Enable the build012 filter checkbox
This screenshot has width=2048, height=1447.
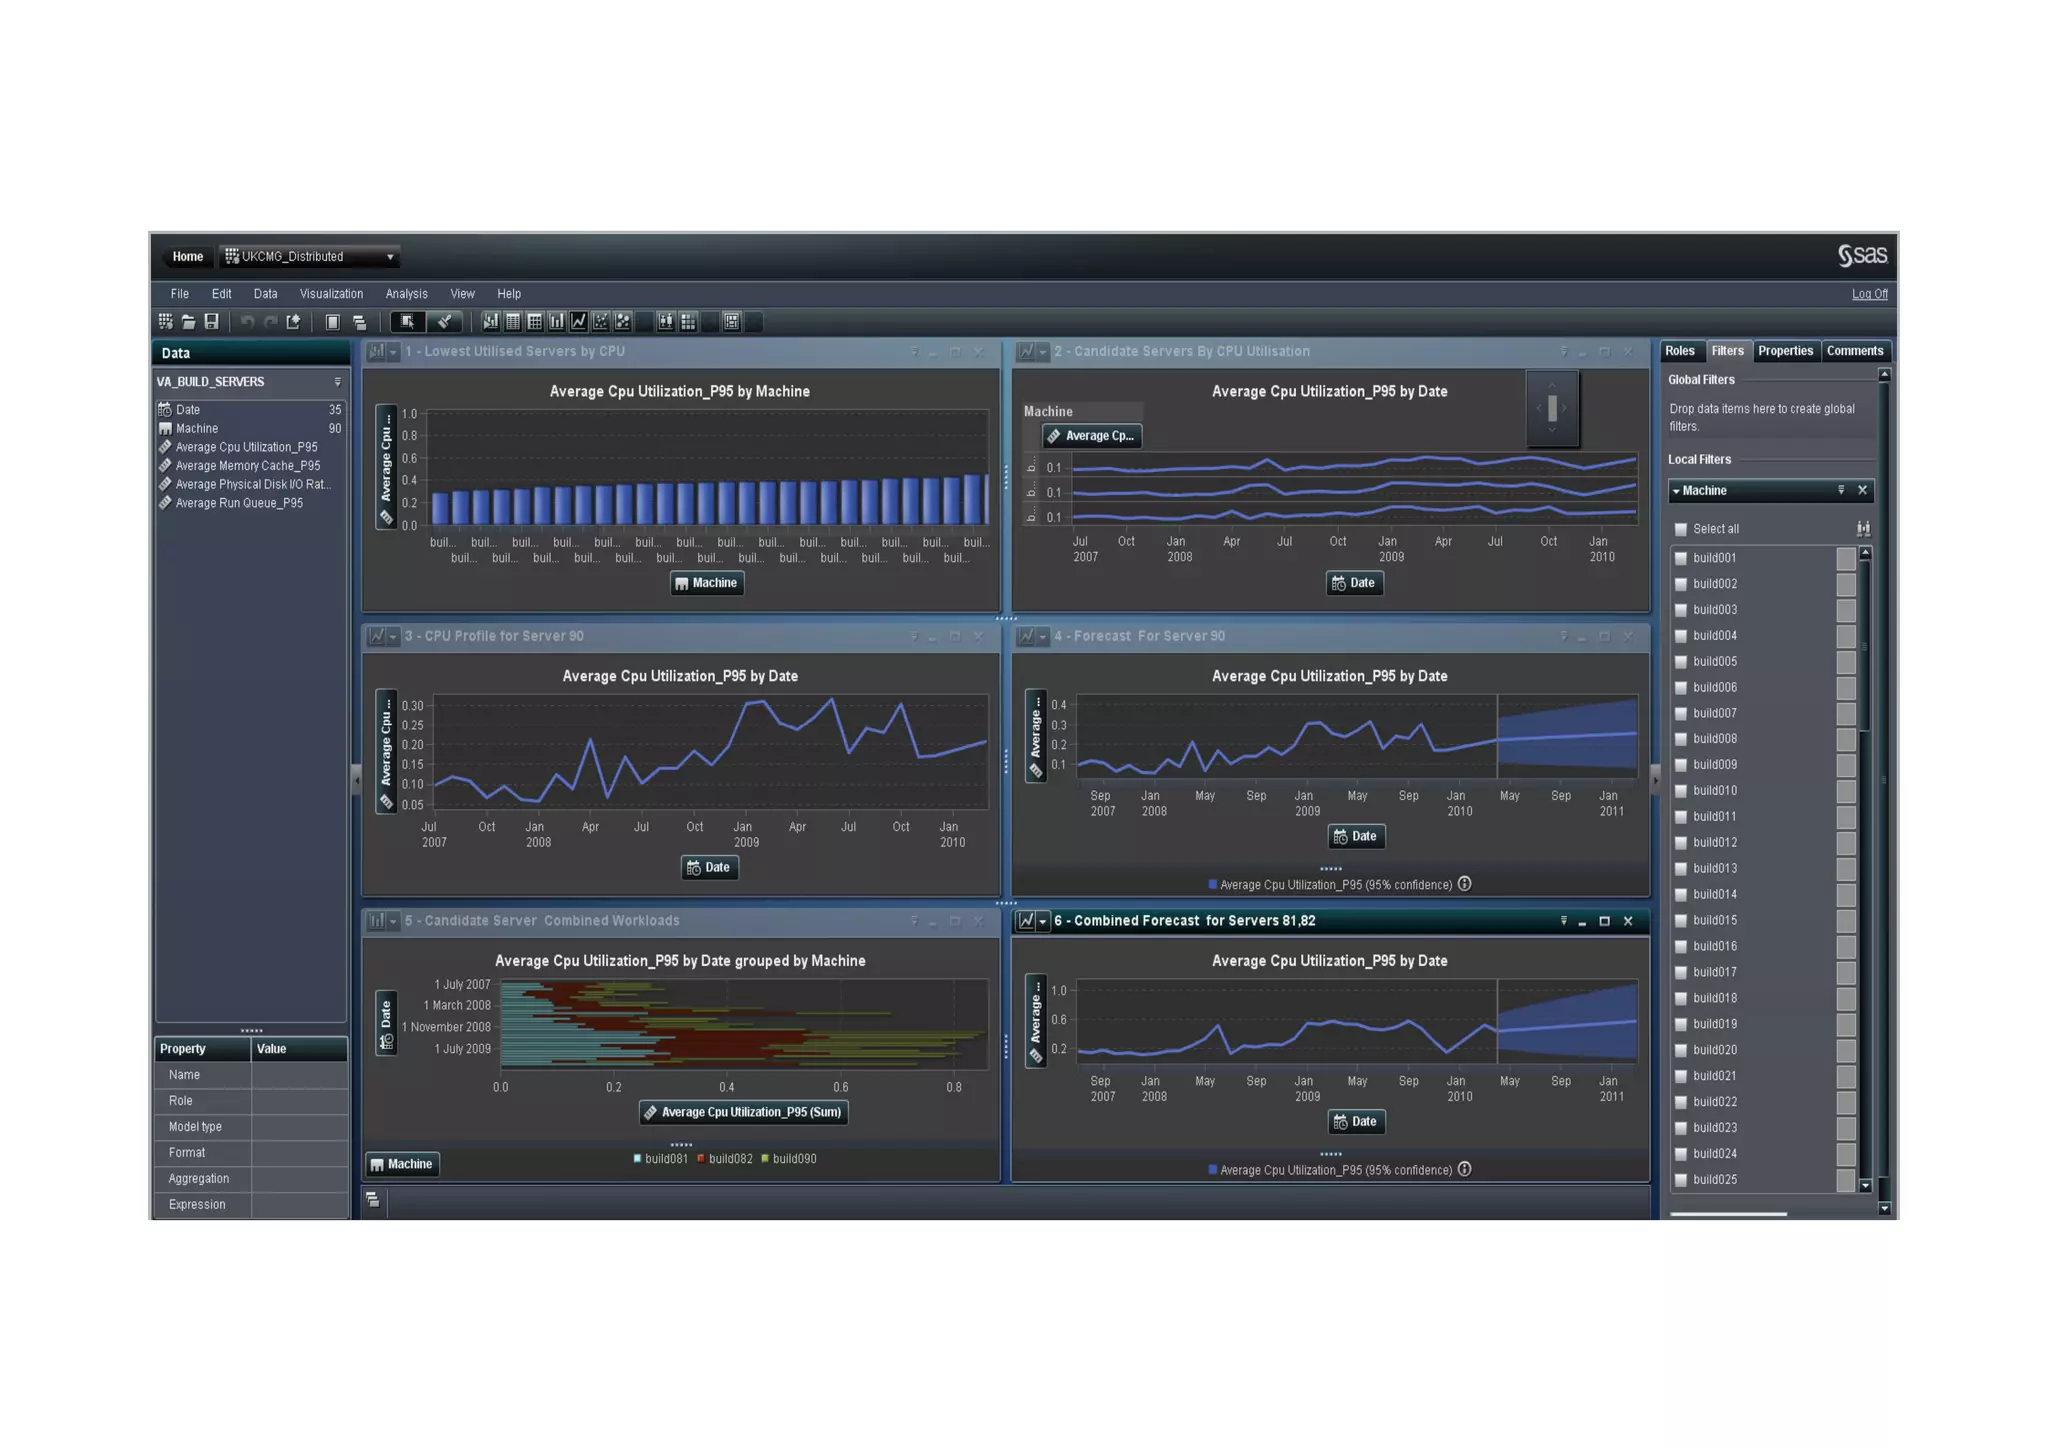point(1681,843)
